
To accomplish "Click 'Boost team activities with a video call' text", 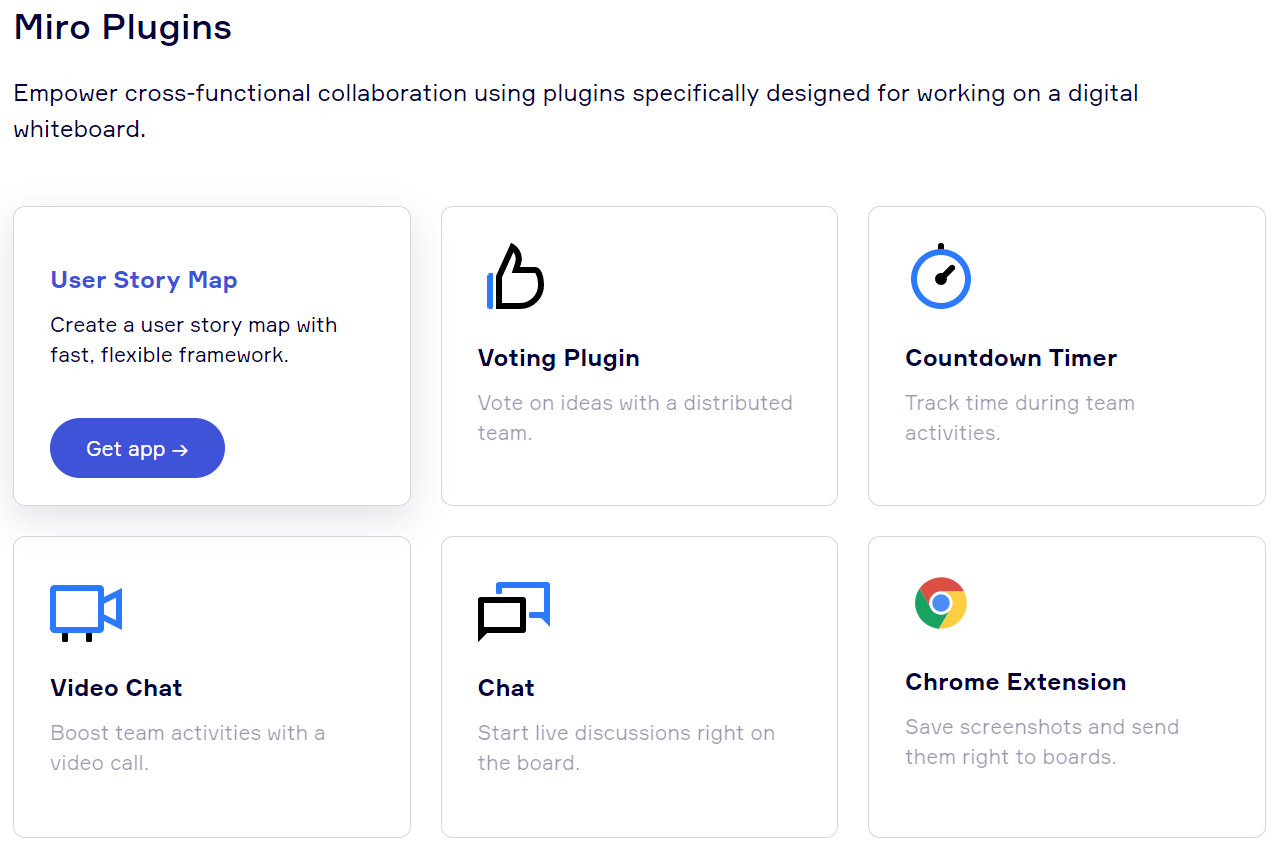I will click(187, 748).
